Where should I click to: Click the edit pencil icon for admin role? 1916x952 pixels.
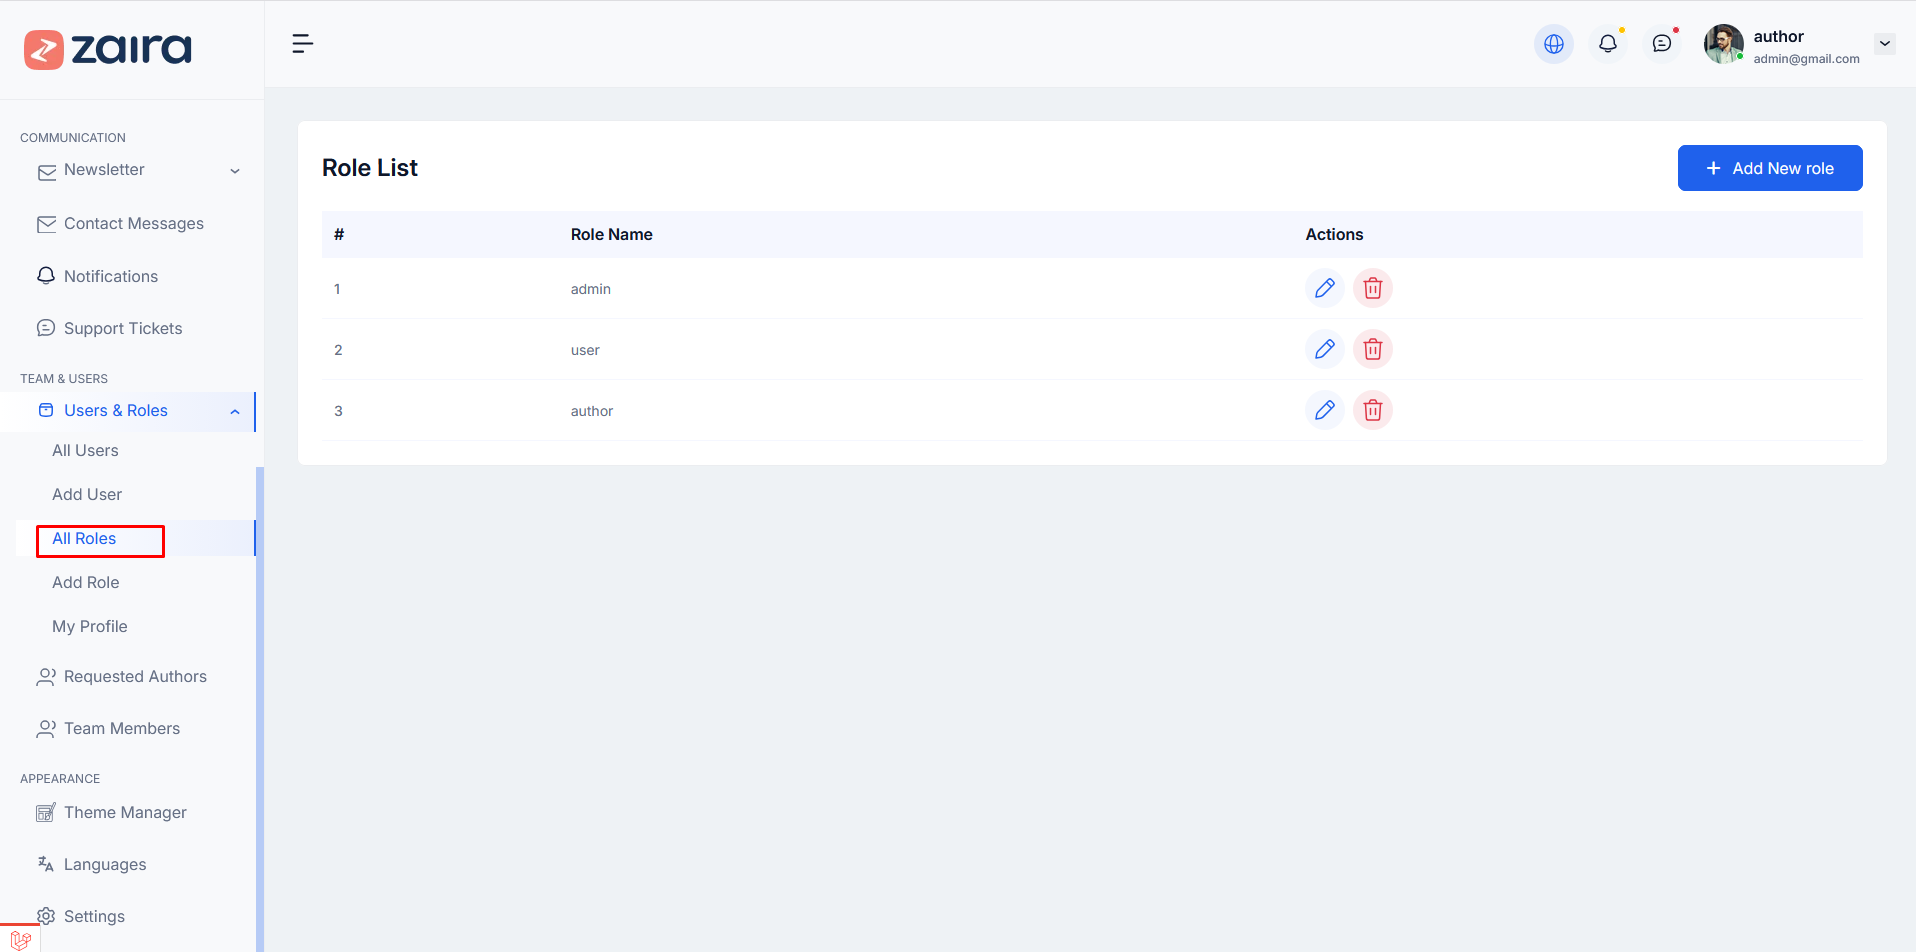pos(1324,288)
